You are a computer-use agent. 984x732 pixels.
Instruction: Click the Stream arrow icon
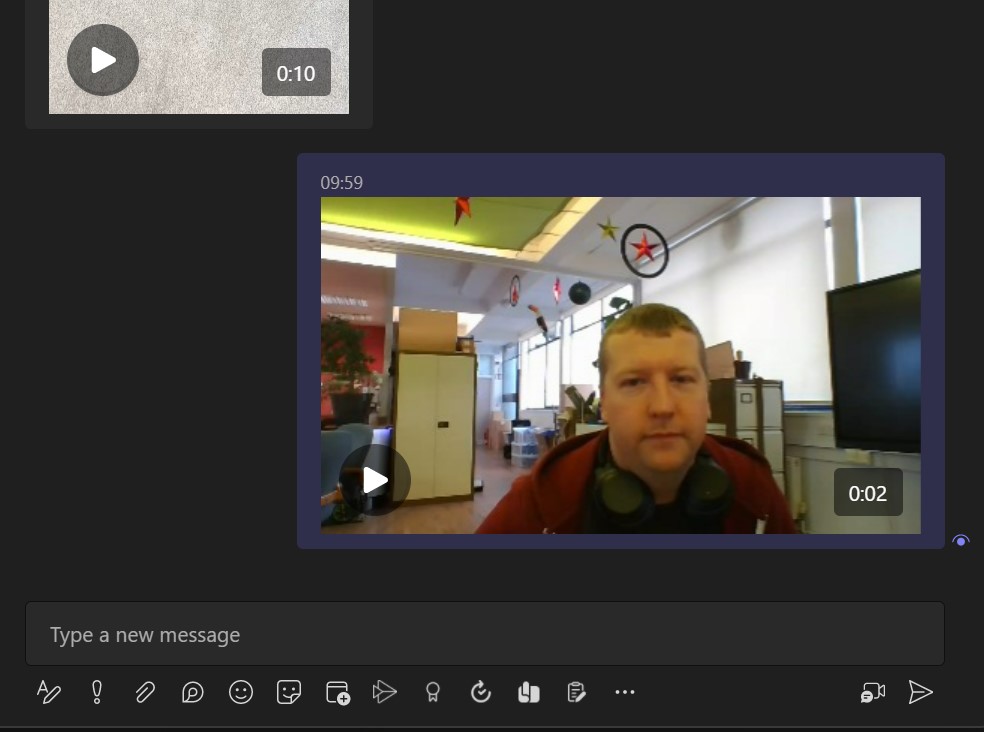(x=385, y=692)
